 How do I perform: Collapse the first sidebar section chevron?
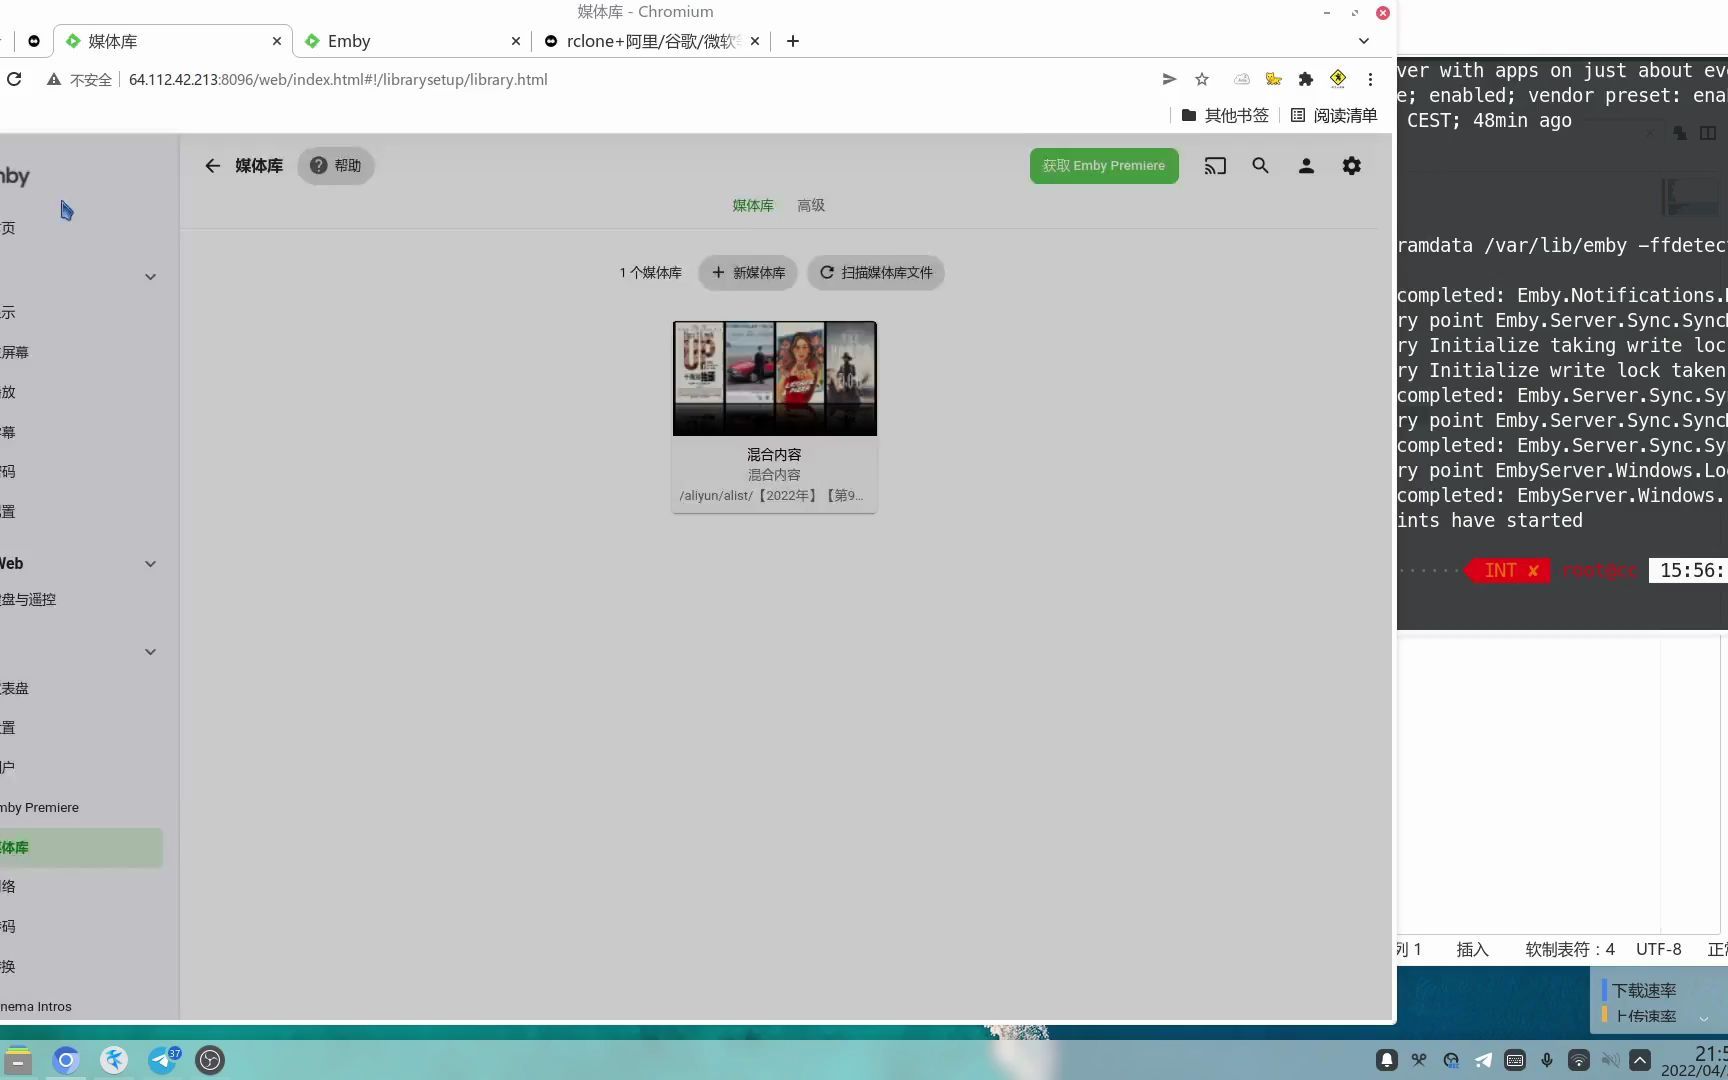pos(150,277)
